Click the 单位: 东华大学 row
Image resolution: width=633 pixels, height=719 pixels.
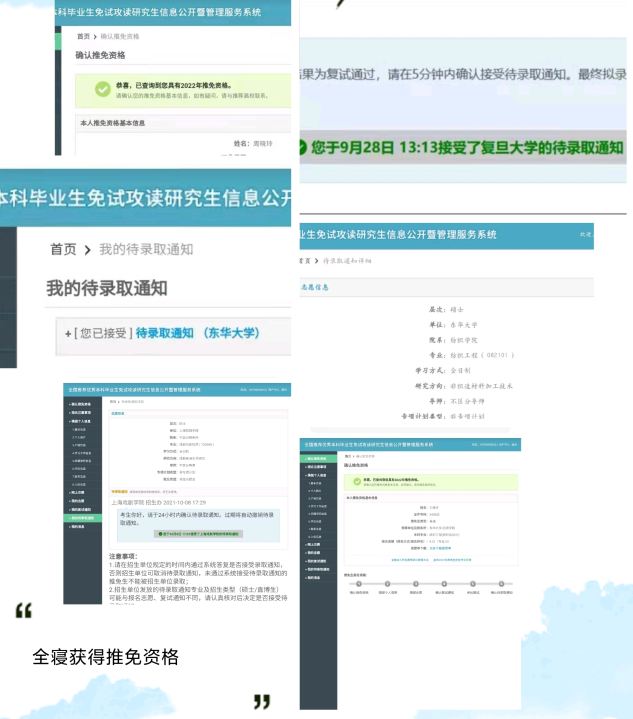(453, 325)
